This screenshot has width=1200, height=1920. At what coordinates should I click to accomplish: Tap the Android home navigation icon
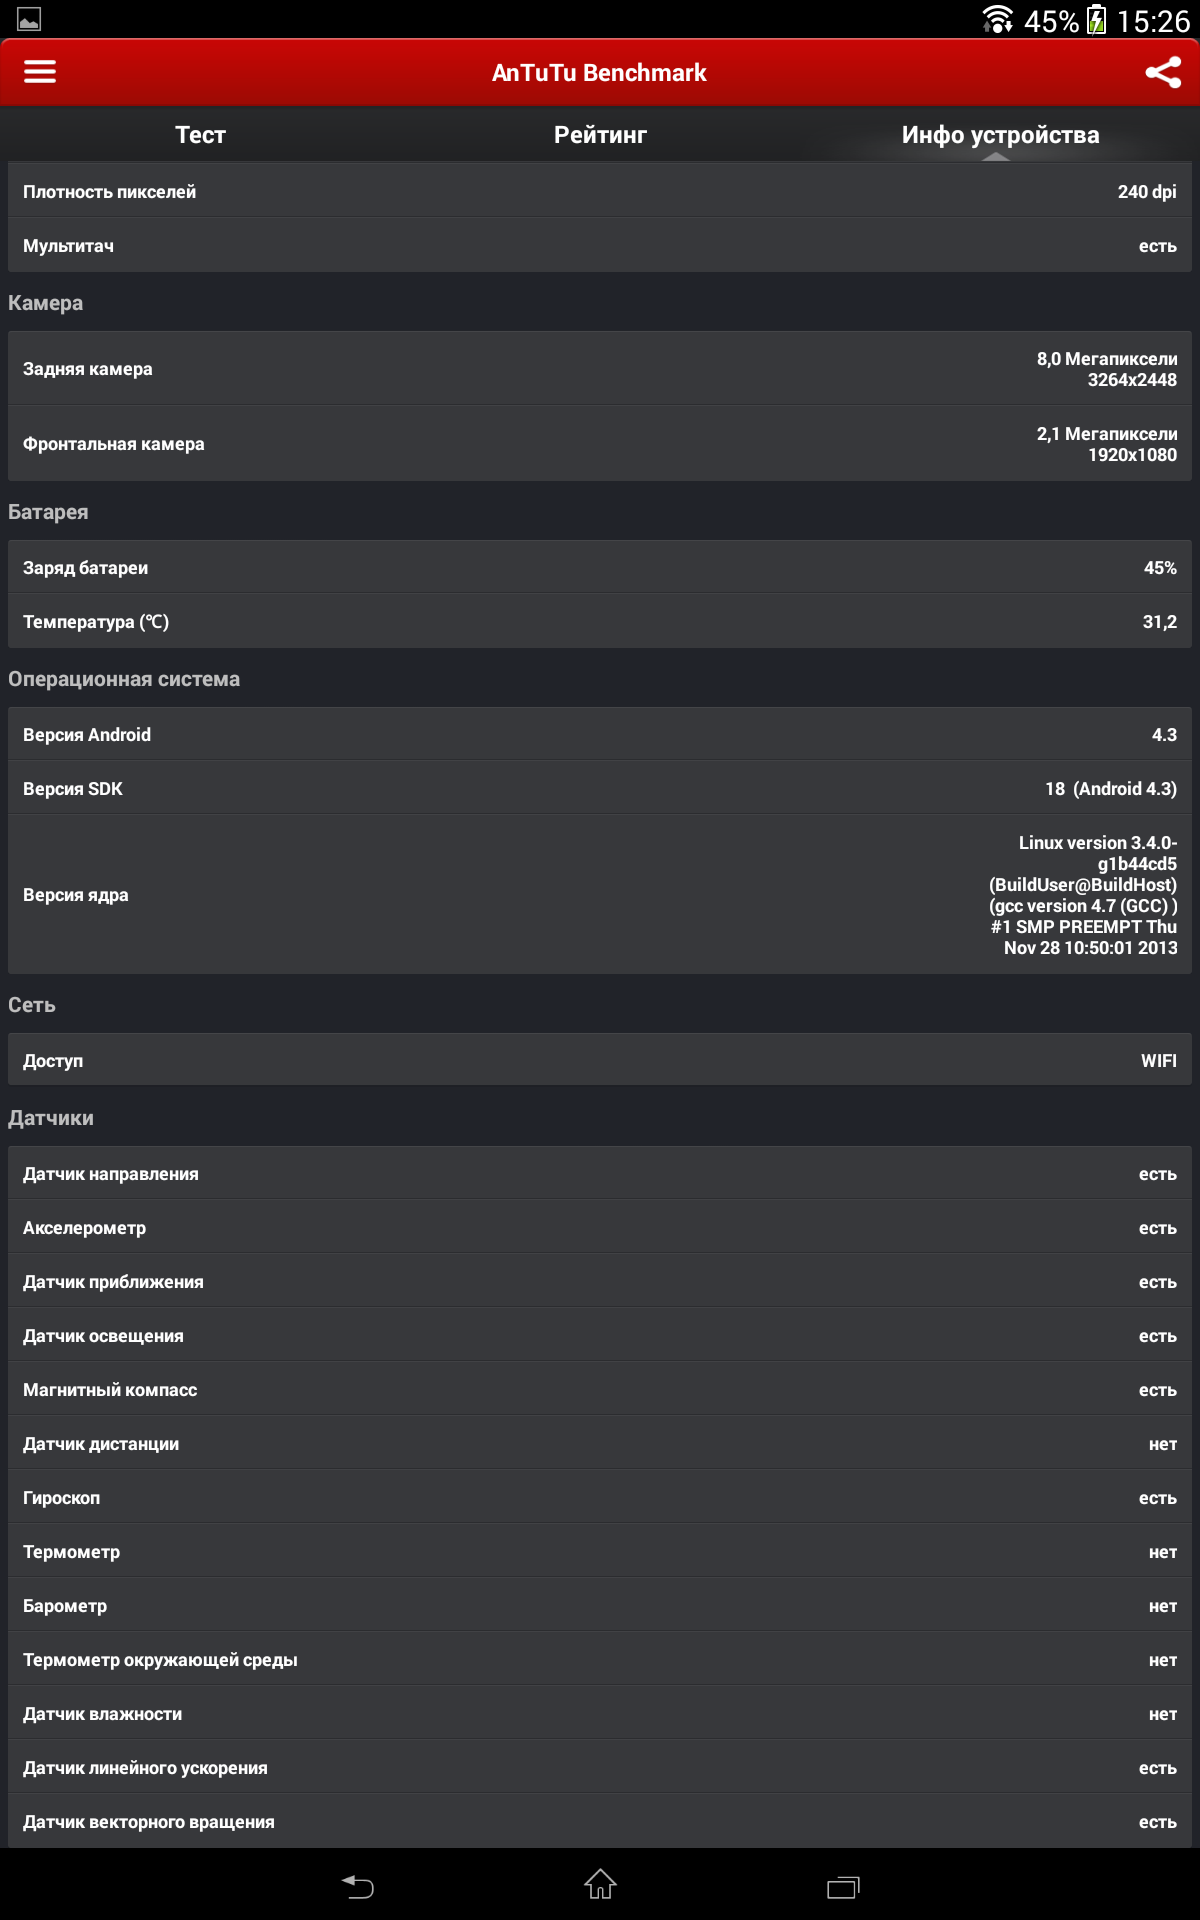tap(600, 1884)
